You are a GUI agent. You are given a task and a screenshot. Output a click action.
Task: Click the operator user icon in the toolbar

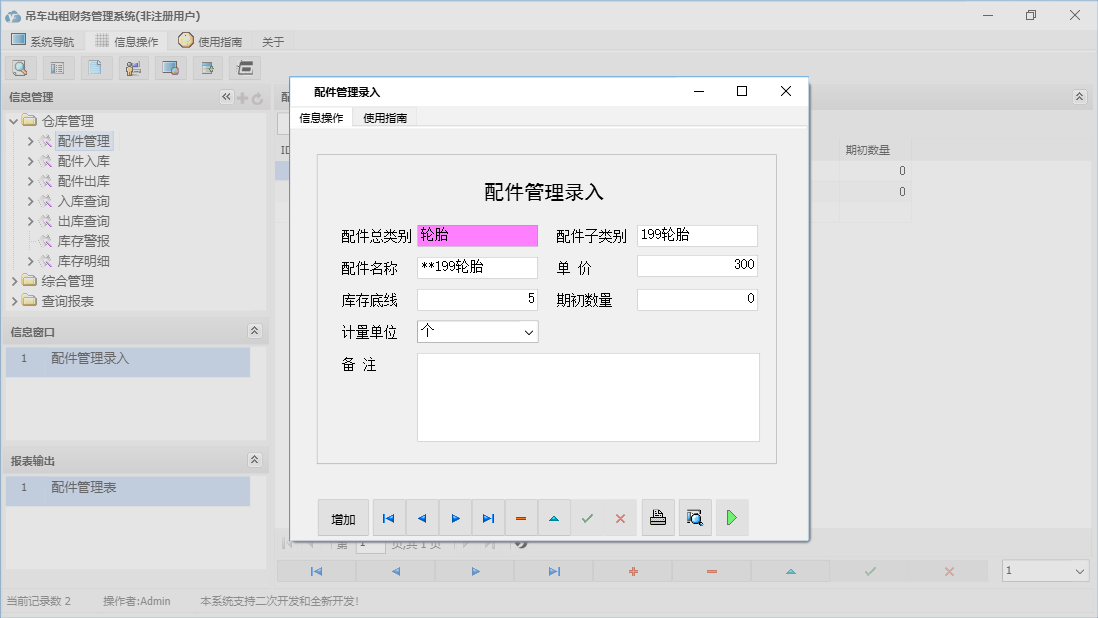click(133, 67)
